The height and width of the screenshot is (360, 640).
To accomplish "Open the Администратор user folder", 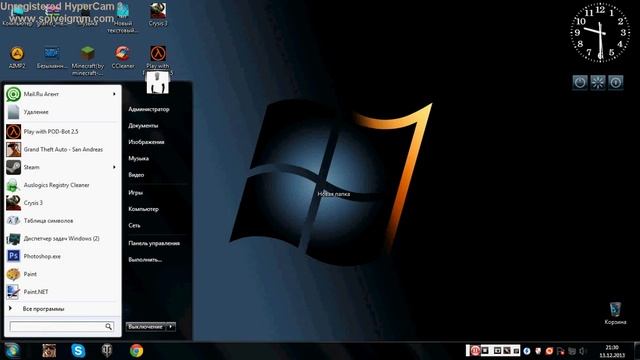I will pos(149,109).
